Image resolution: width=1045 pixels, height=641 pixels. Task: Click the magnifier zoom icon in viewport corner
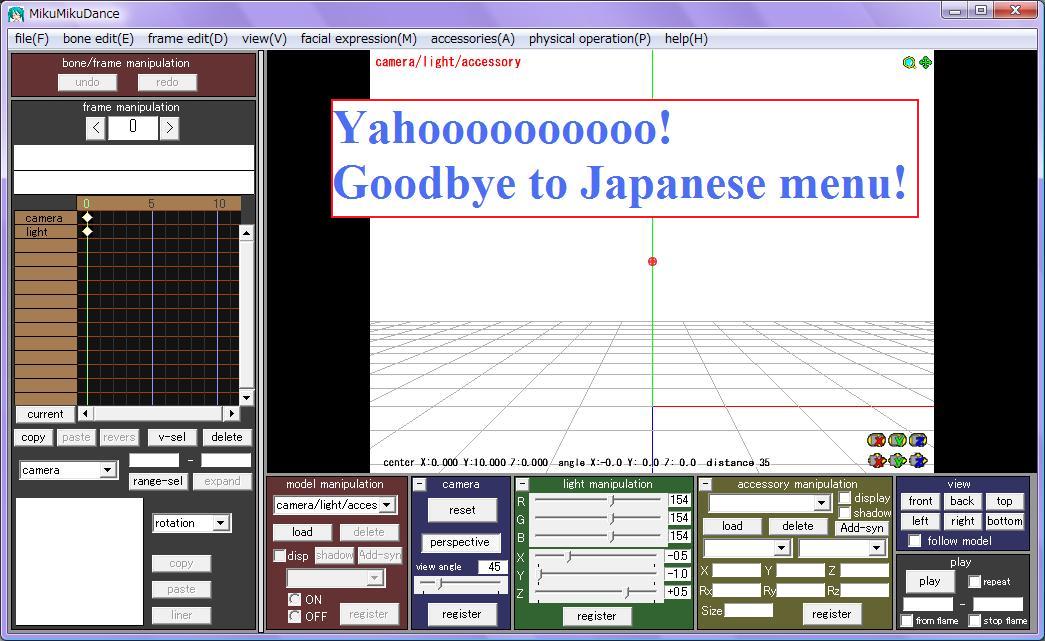(x=909, y=63)
